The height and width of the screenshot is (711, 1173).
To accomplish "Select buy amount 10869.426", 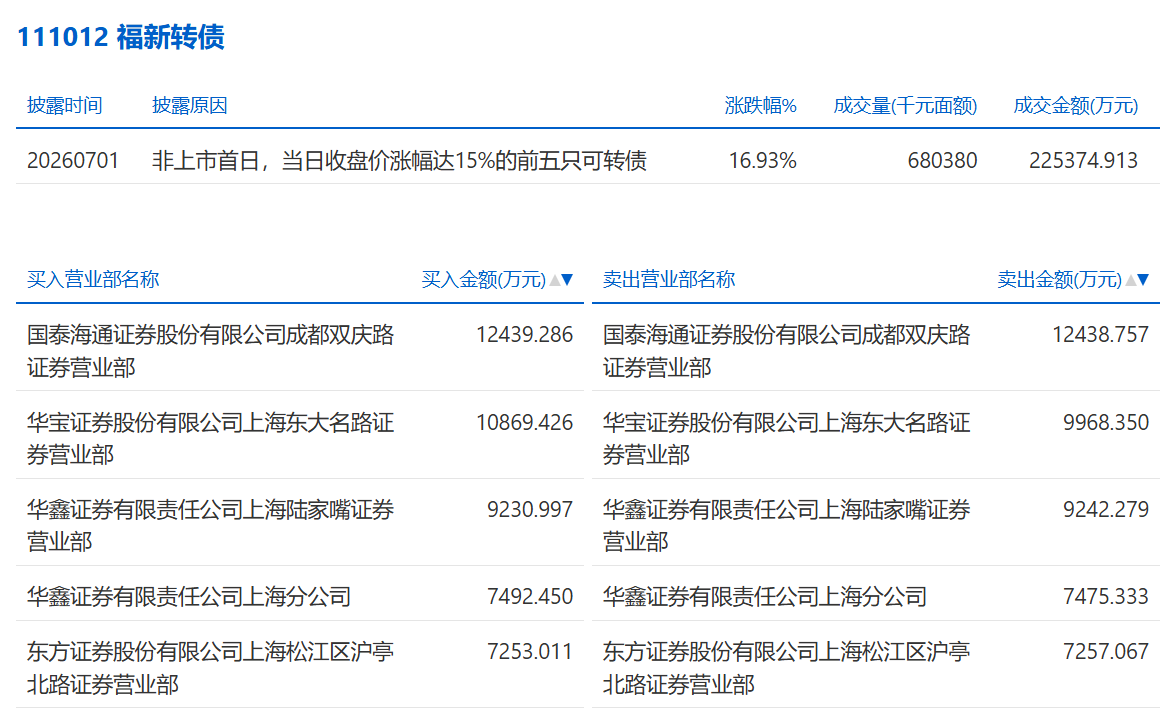I will click(524, 423).
